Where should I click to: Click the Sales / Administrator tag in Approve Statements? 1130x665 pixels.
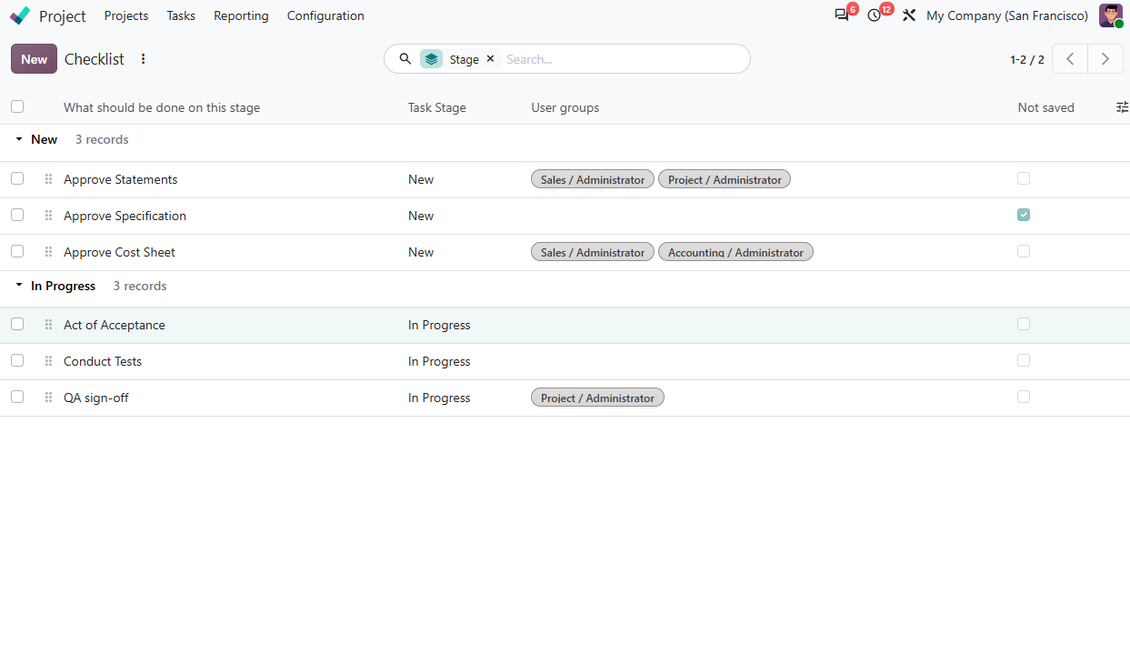point(592,179)
